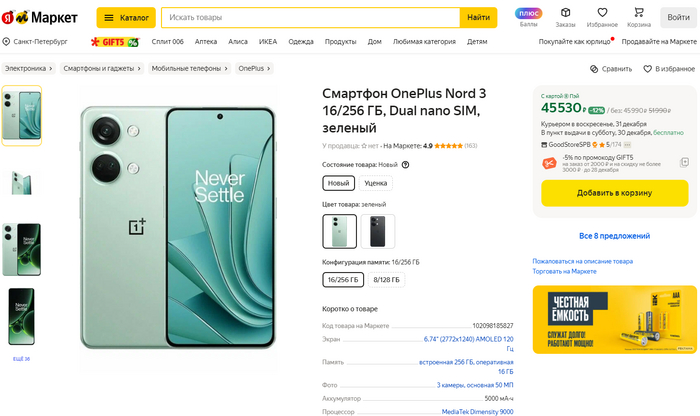Open Все 8 предложений link
This screenshot has width=700, height=416.
[614, 236]
